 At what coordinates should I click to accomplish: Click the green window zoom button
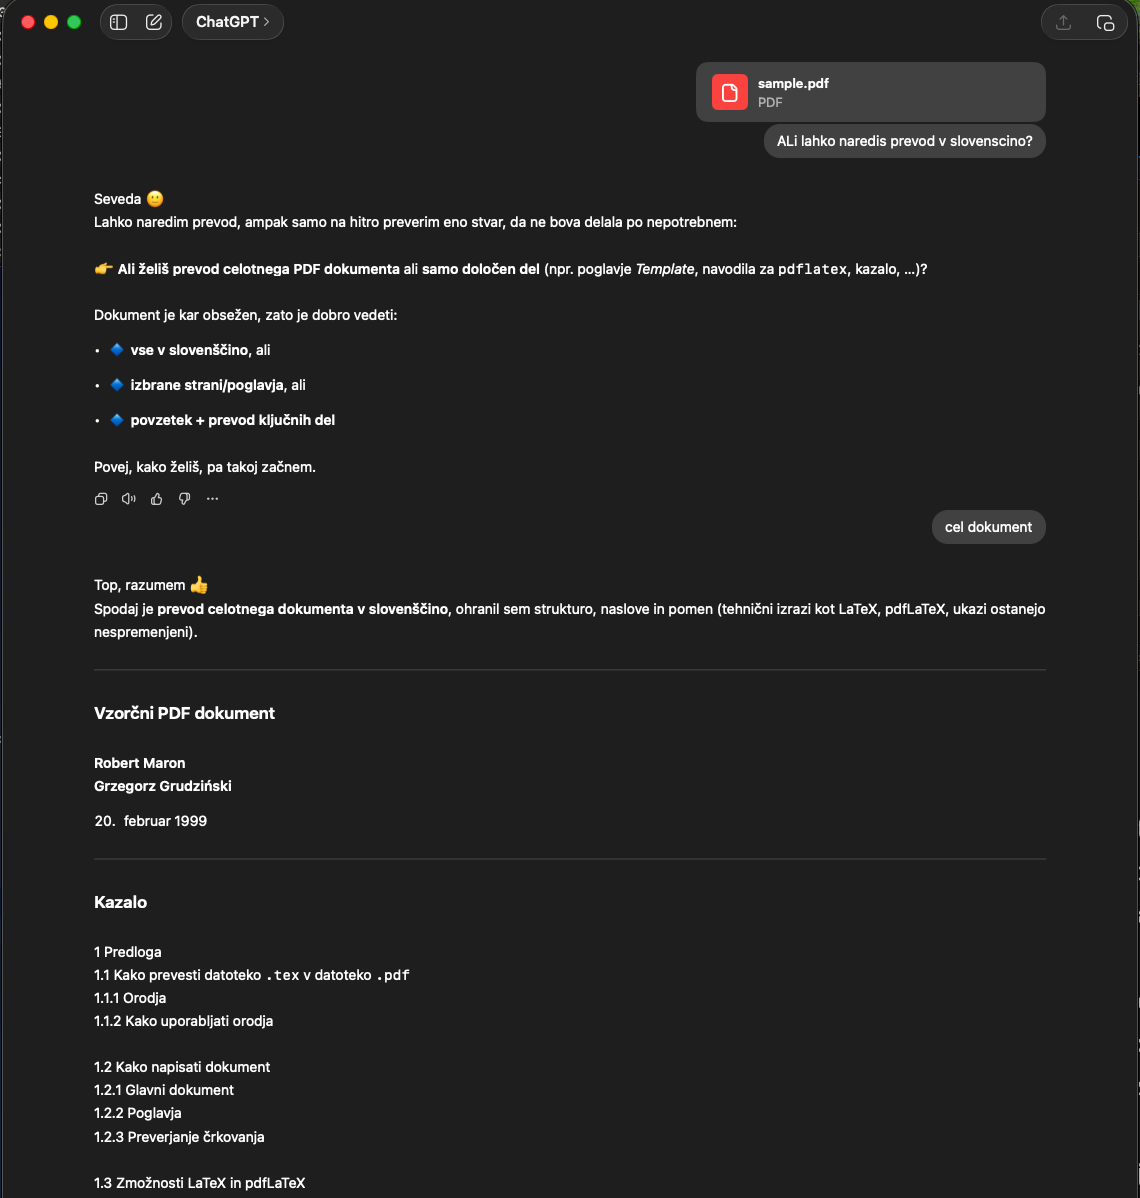pos(74,22)
